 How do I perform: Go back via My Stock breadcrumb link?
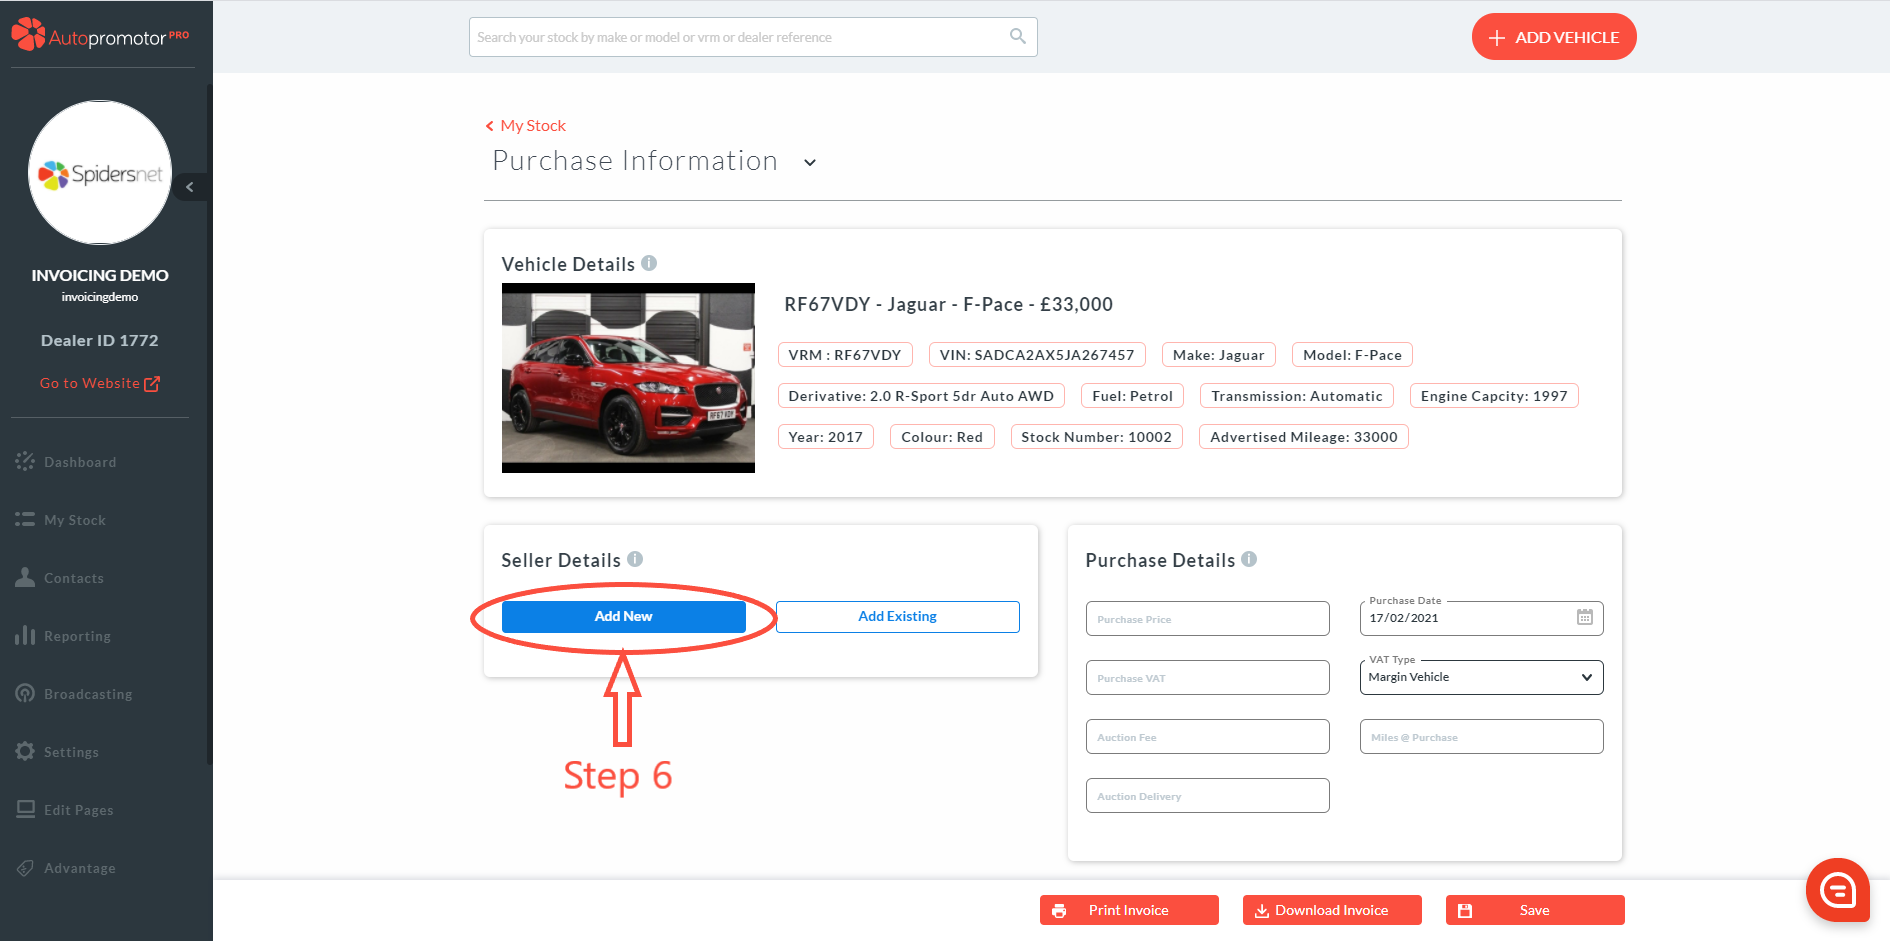(x=532, y=125)
